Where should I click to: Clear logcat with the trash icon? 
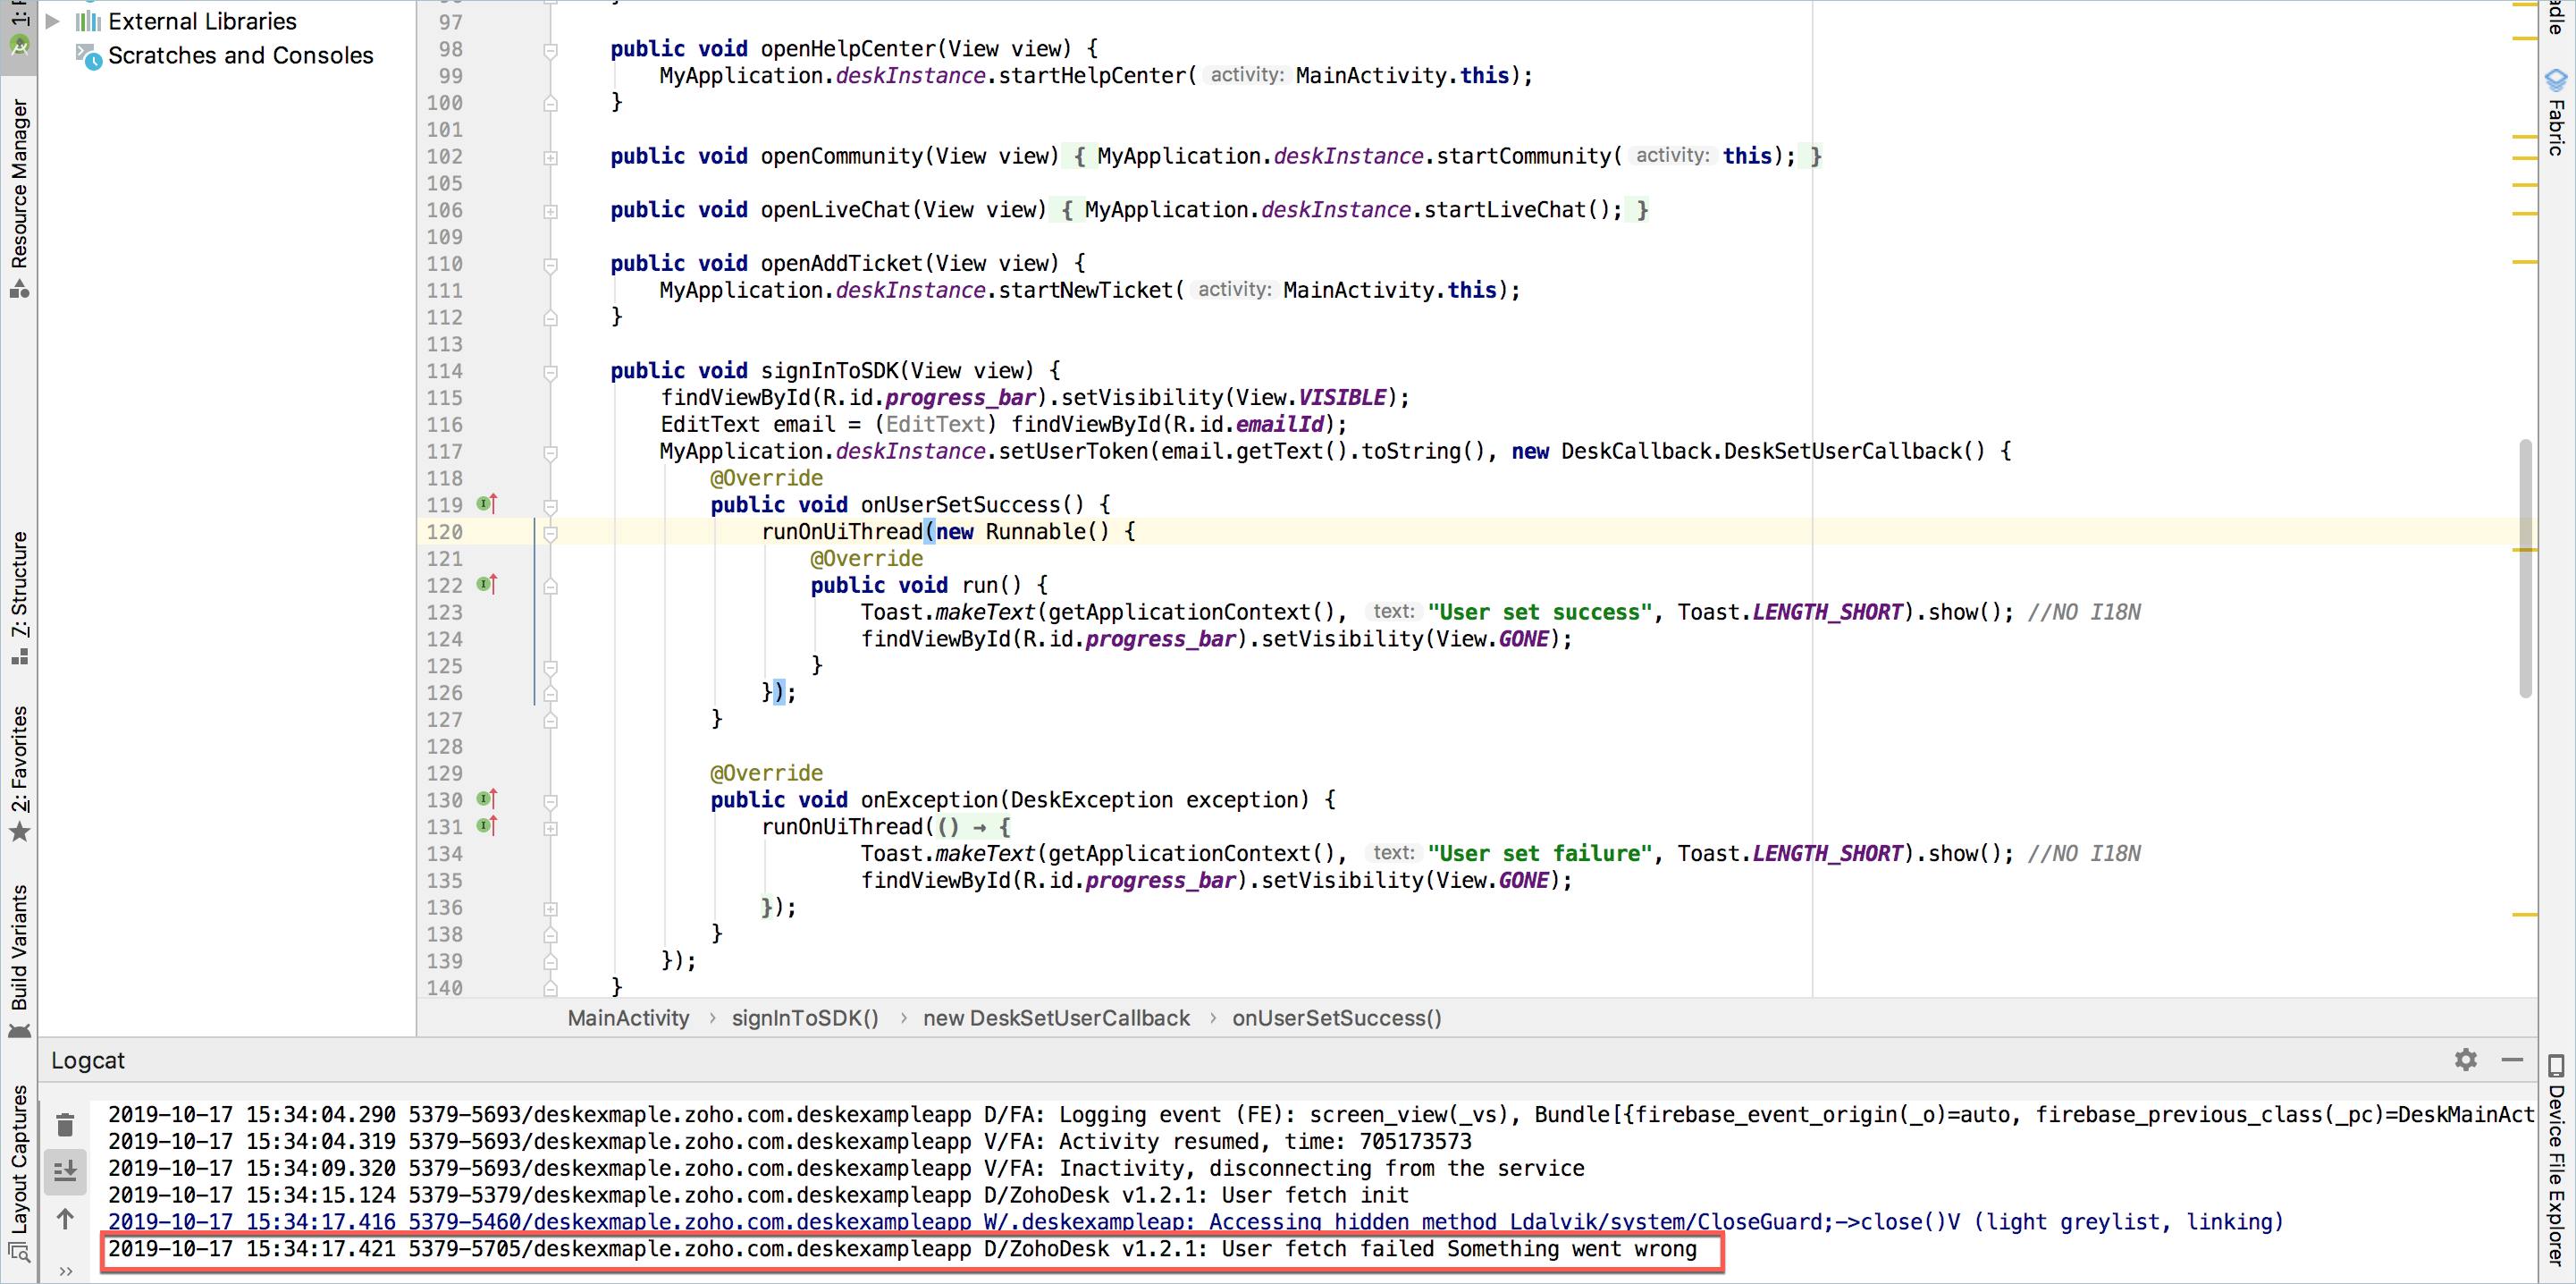pos(65,1125)
